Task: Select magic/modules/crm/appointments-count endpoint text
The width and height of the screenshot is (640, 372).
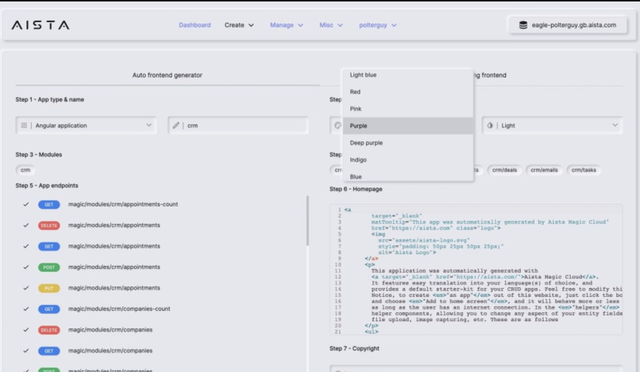Action: click(123, 204)
